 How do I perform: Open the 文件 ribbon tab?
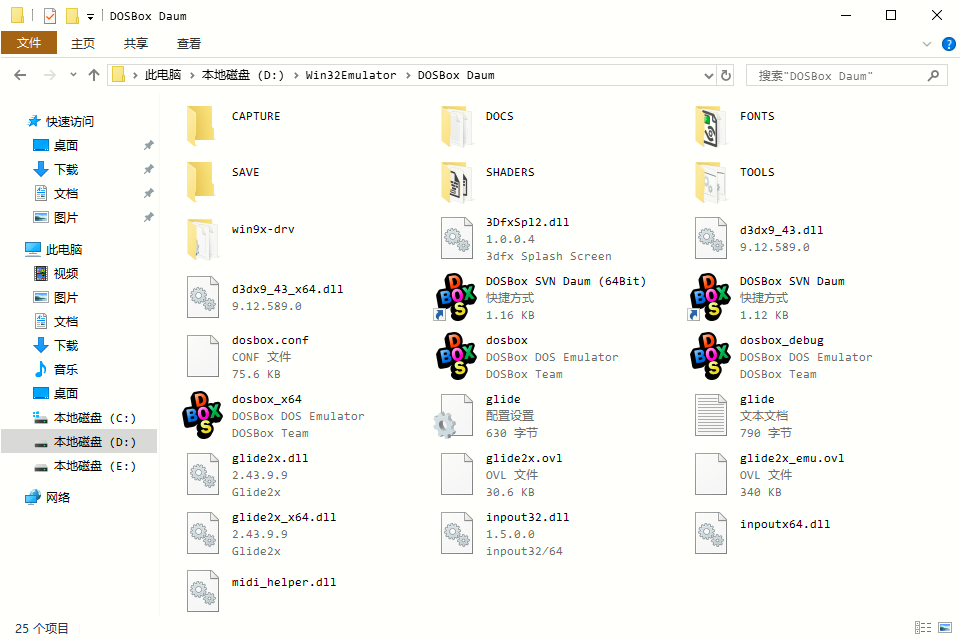coord(29,43)
